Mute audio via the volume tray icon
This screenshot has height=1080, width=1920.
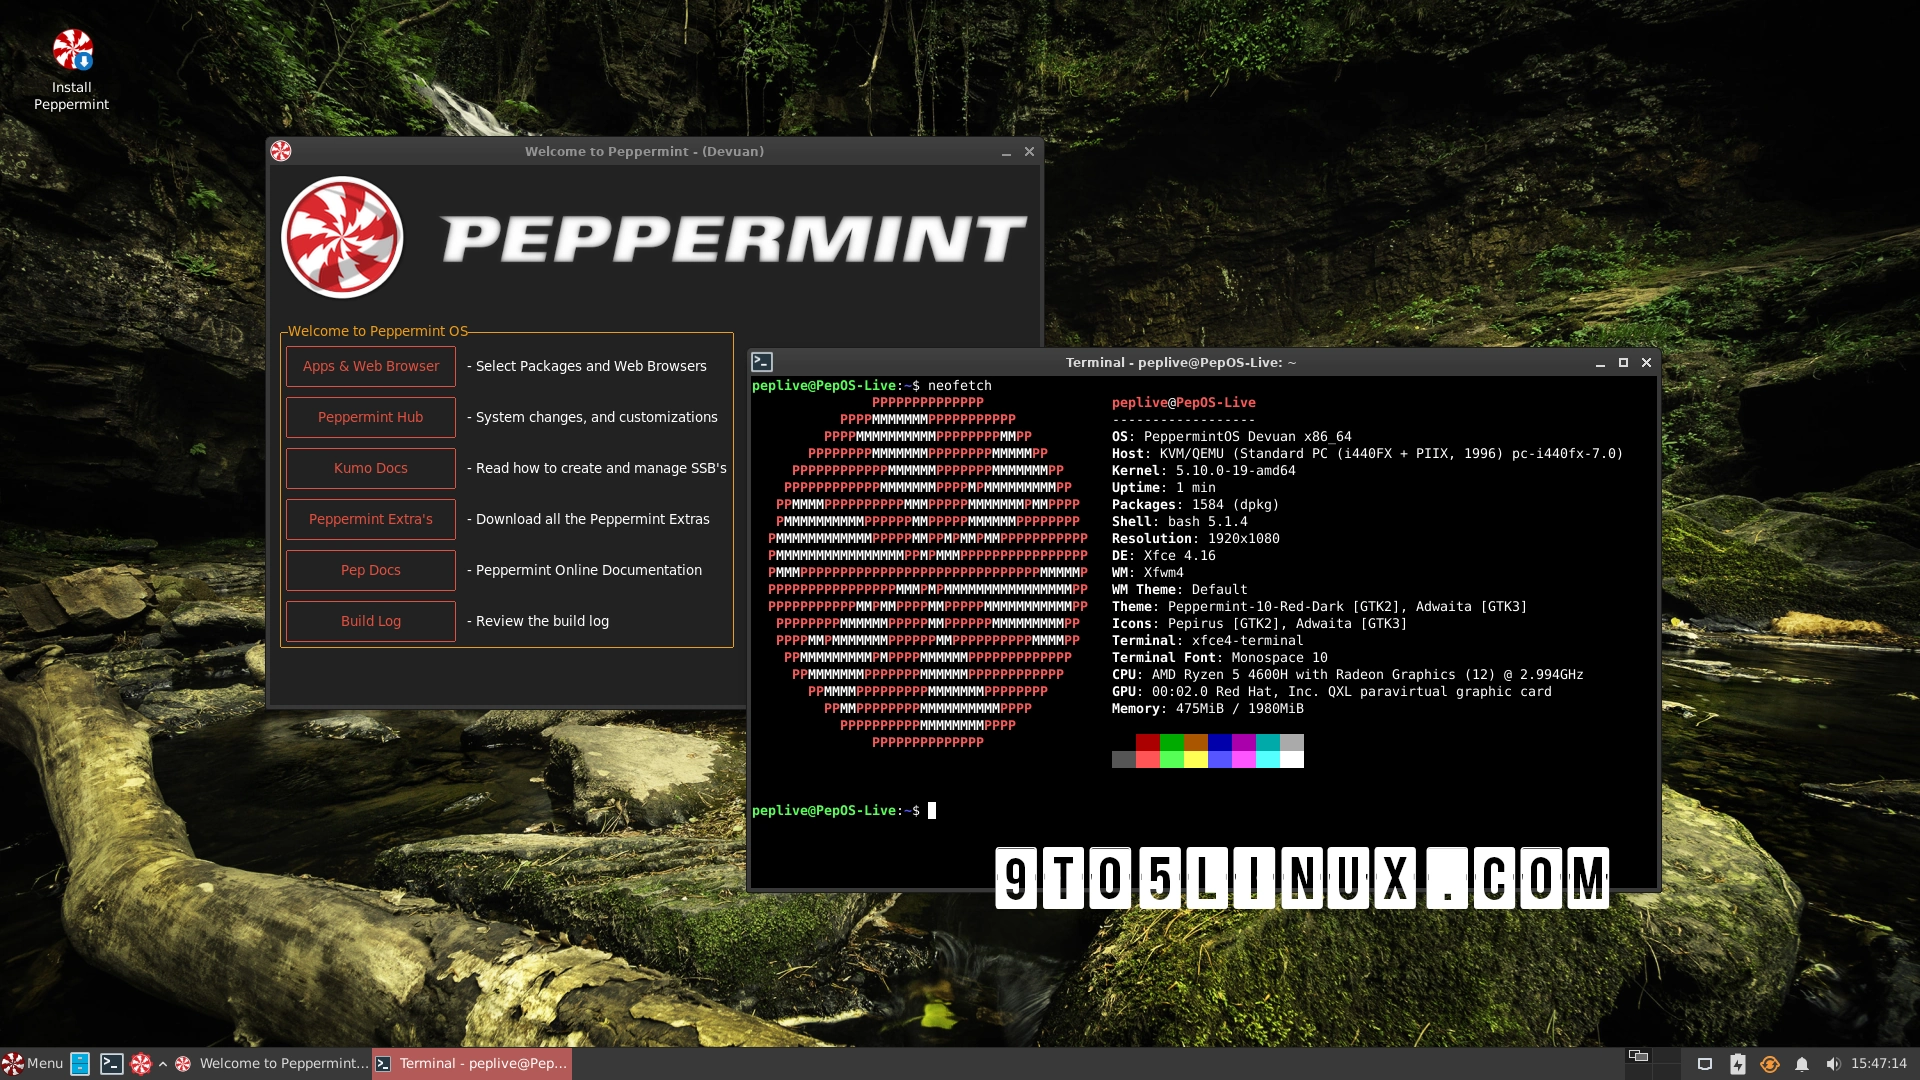(x=1834, y=1063)
